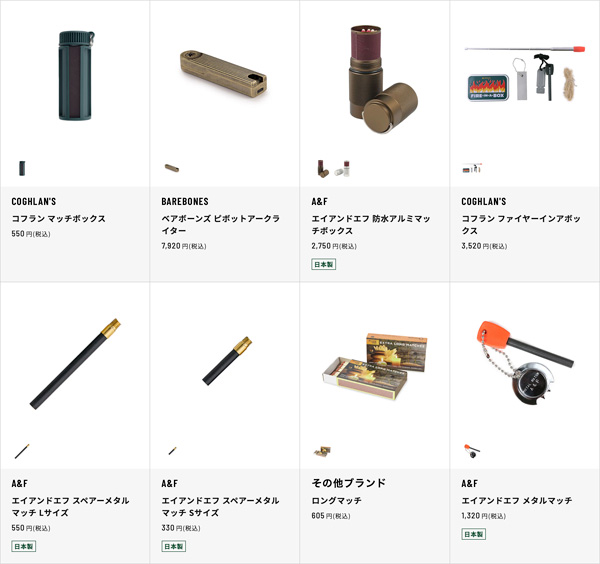Open ロングマッチ product link
This screenshot has width=600, height=564.
336,500
